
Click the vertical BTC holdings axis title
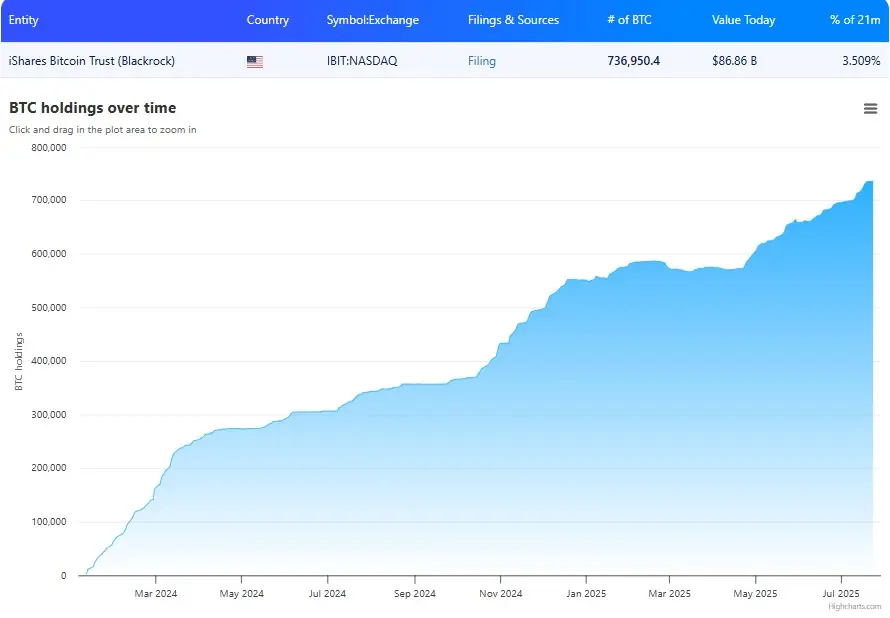point(19,361)
